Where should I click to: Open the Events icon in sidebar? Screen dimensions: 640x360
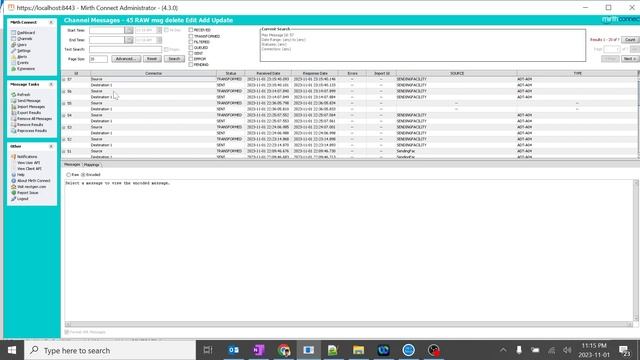(13, 63)
